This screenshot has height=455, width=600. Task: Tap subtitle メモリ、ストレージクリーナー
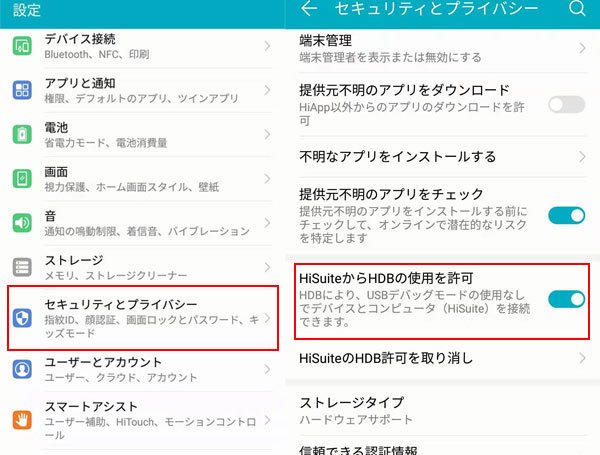pos(116,275)
